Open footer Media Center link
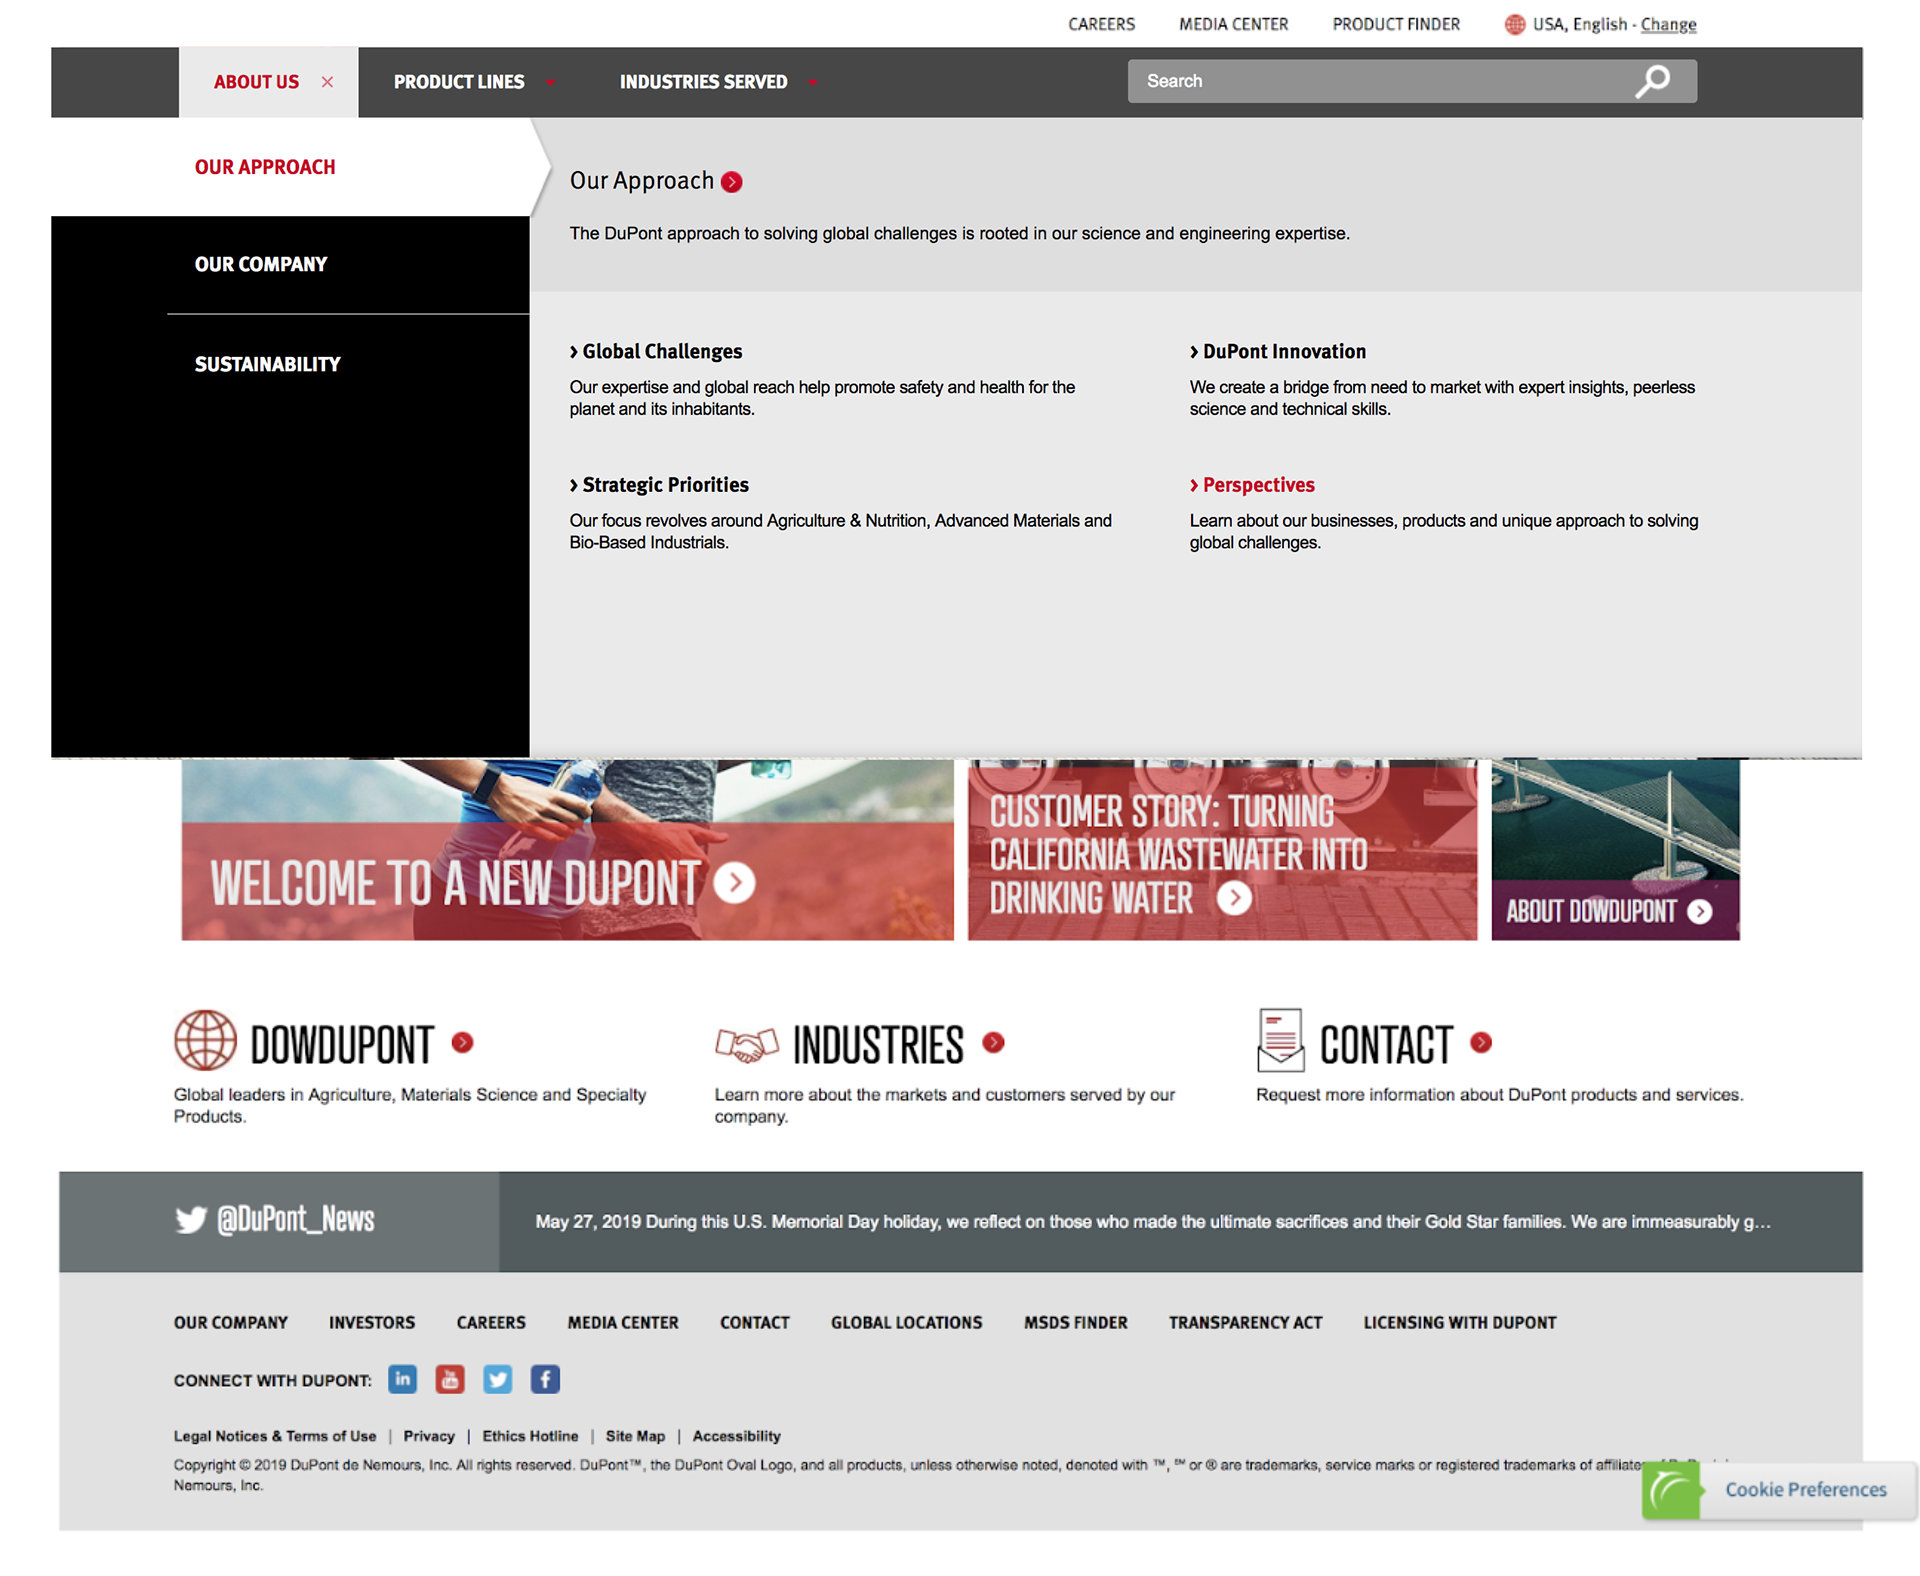 623,1322
